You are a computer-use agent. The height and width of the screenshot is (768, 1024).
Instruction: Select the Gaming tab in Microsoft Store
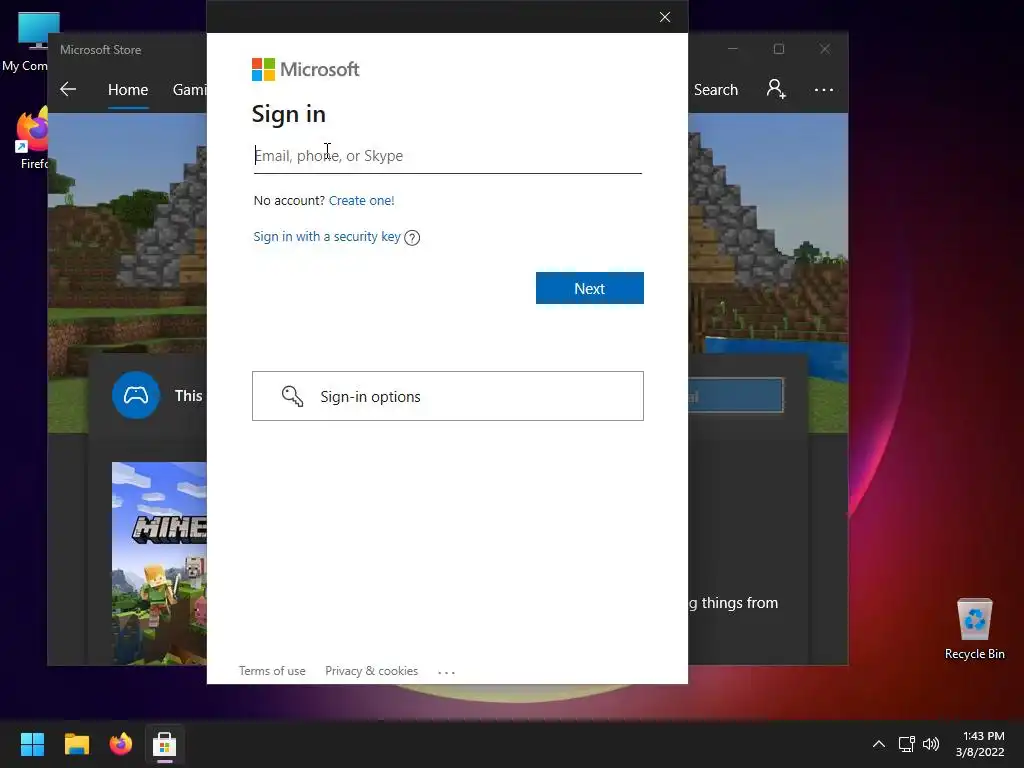click(189, 89)
